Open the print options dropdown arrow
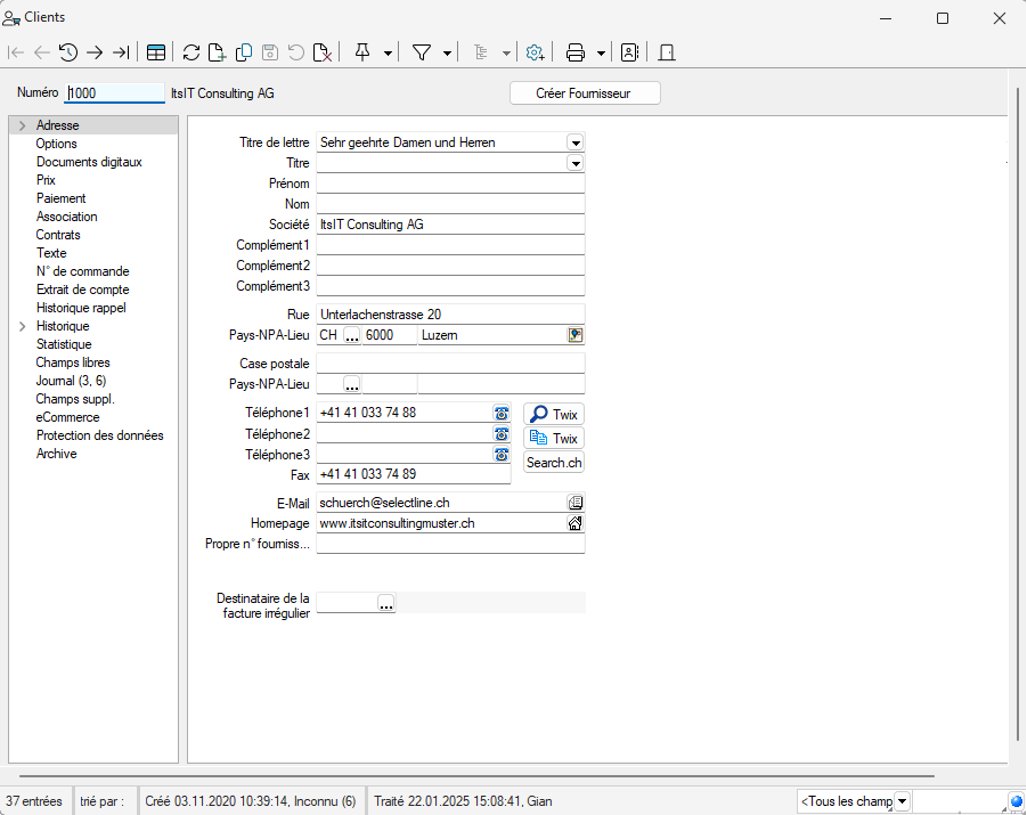The width and height of the screenshot is (1026, 815). tap(601, 53)
